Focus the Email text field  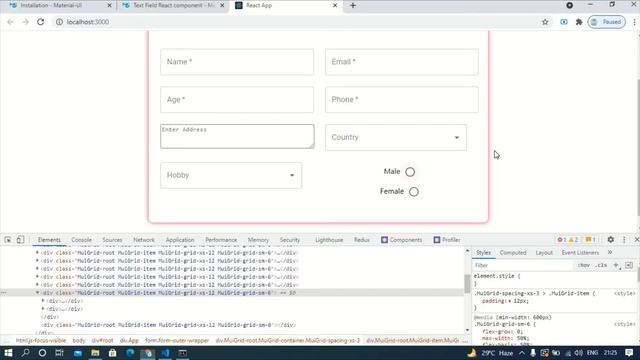click(402, 62)
